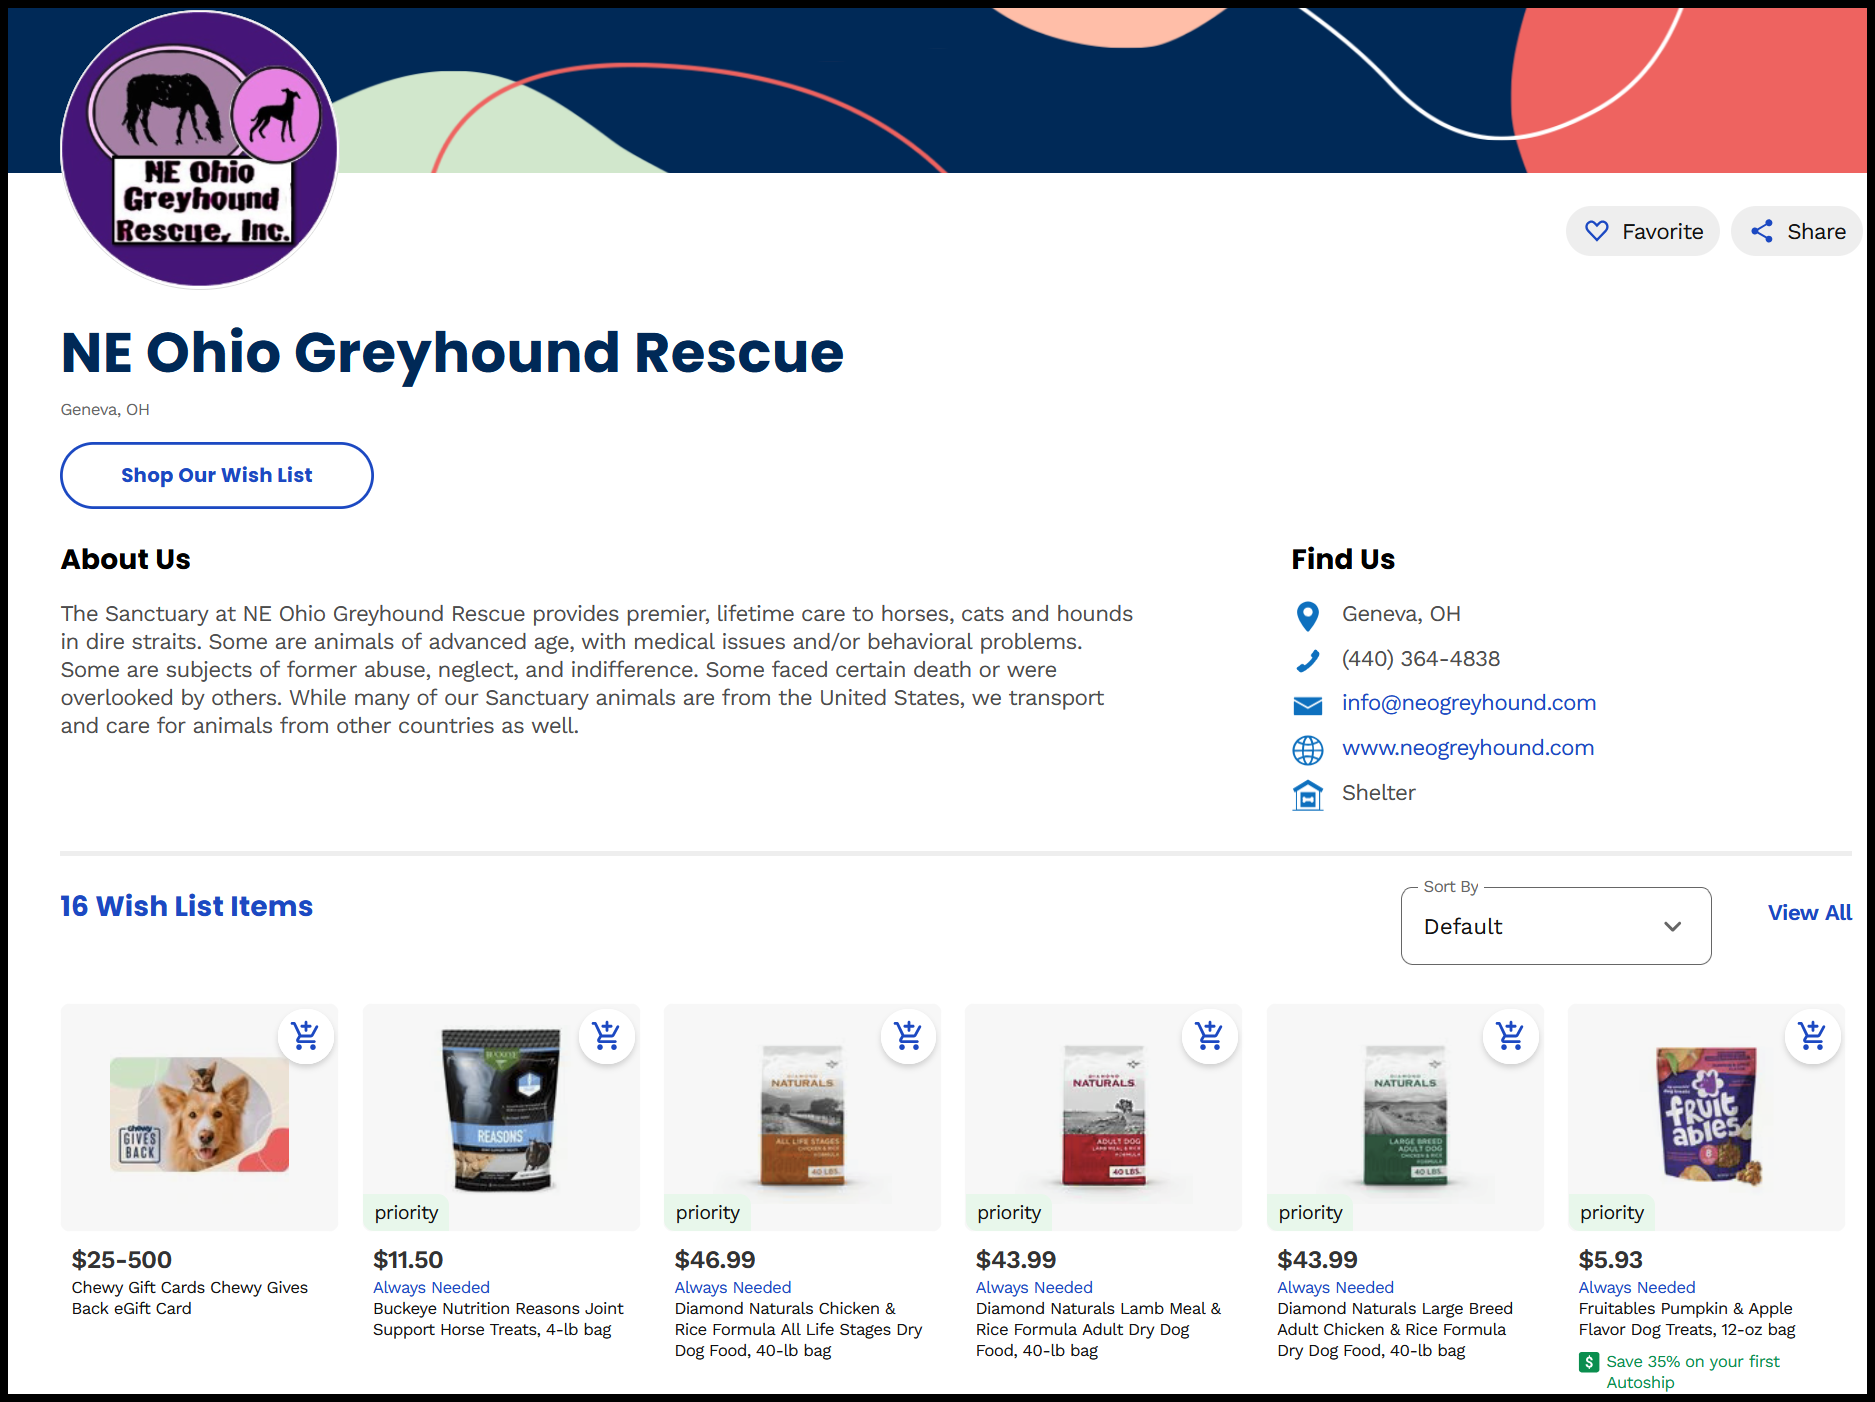The height and width of the screenshot is (1402, 1875).
Task: Open Diamond Naturals Chicken & Rice product title
Action: (798, 1329)
